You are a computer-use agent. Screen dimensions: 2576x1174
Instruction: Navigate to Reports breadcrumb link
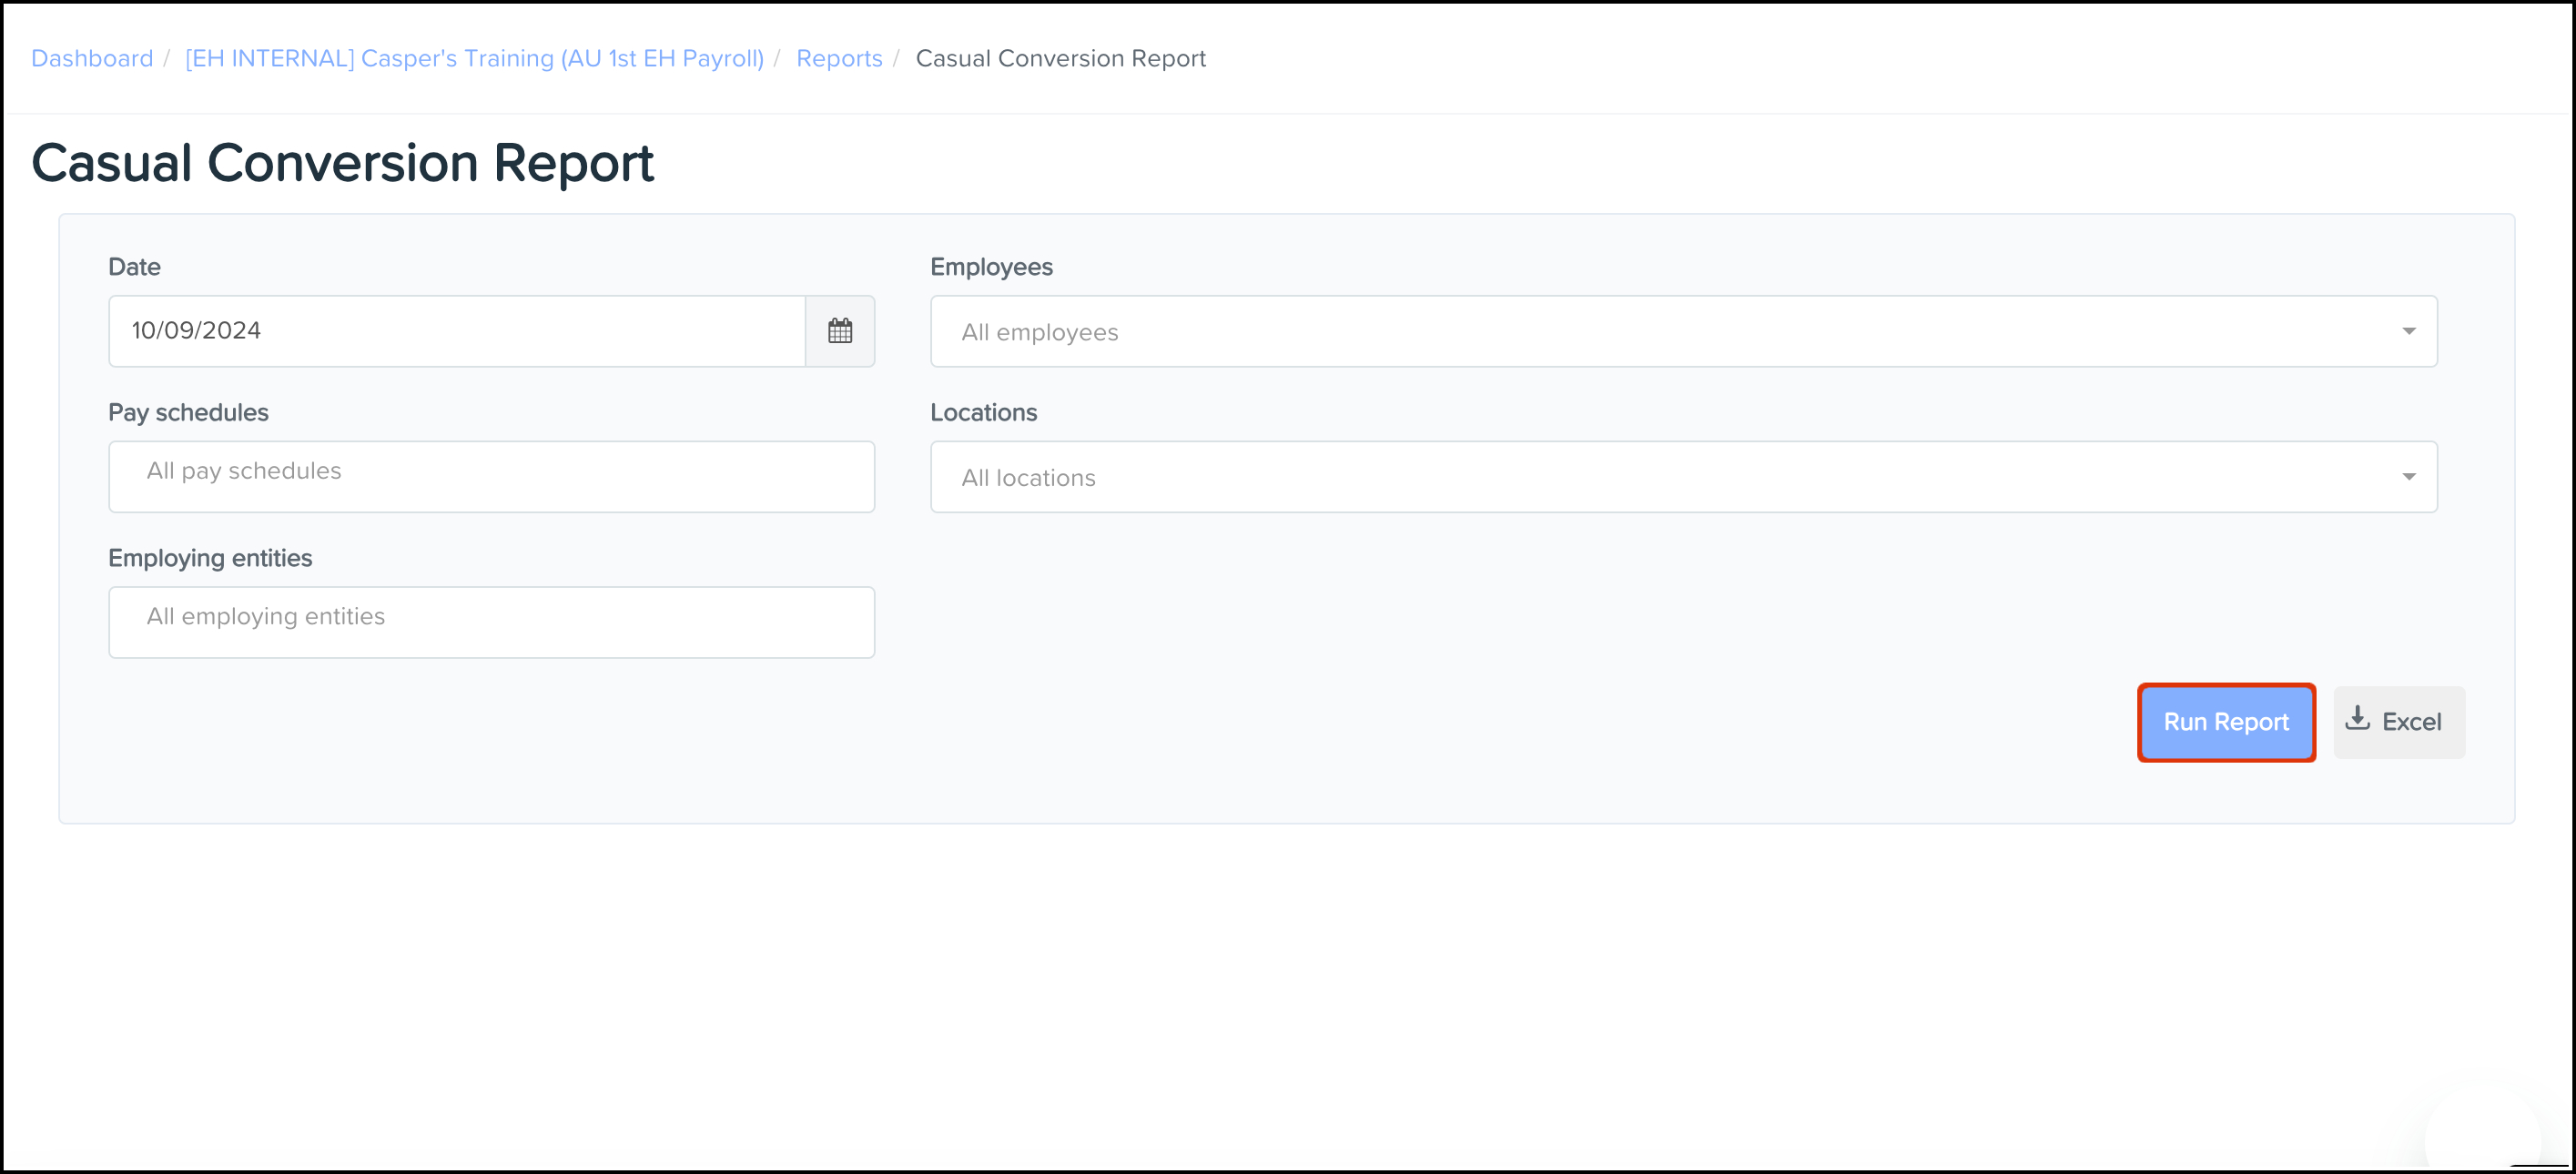[839, 58]
